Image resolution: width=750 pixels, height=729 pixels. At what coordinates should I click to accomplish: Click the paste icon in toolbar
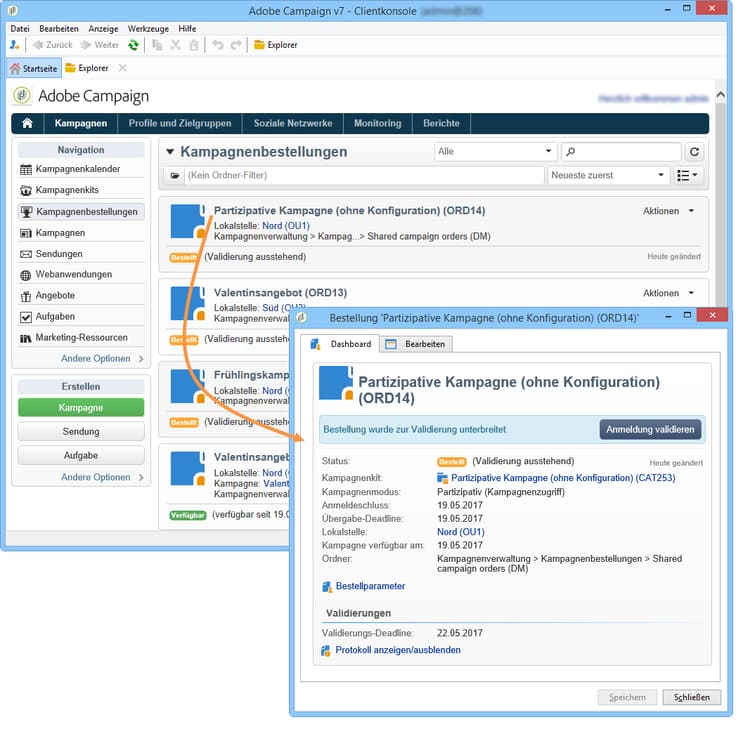[194, 45]
